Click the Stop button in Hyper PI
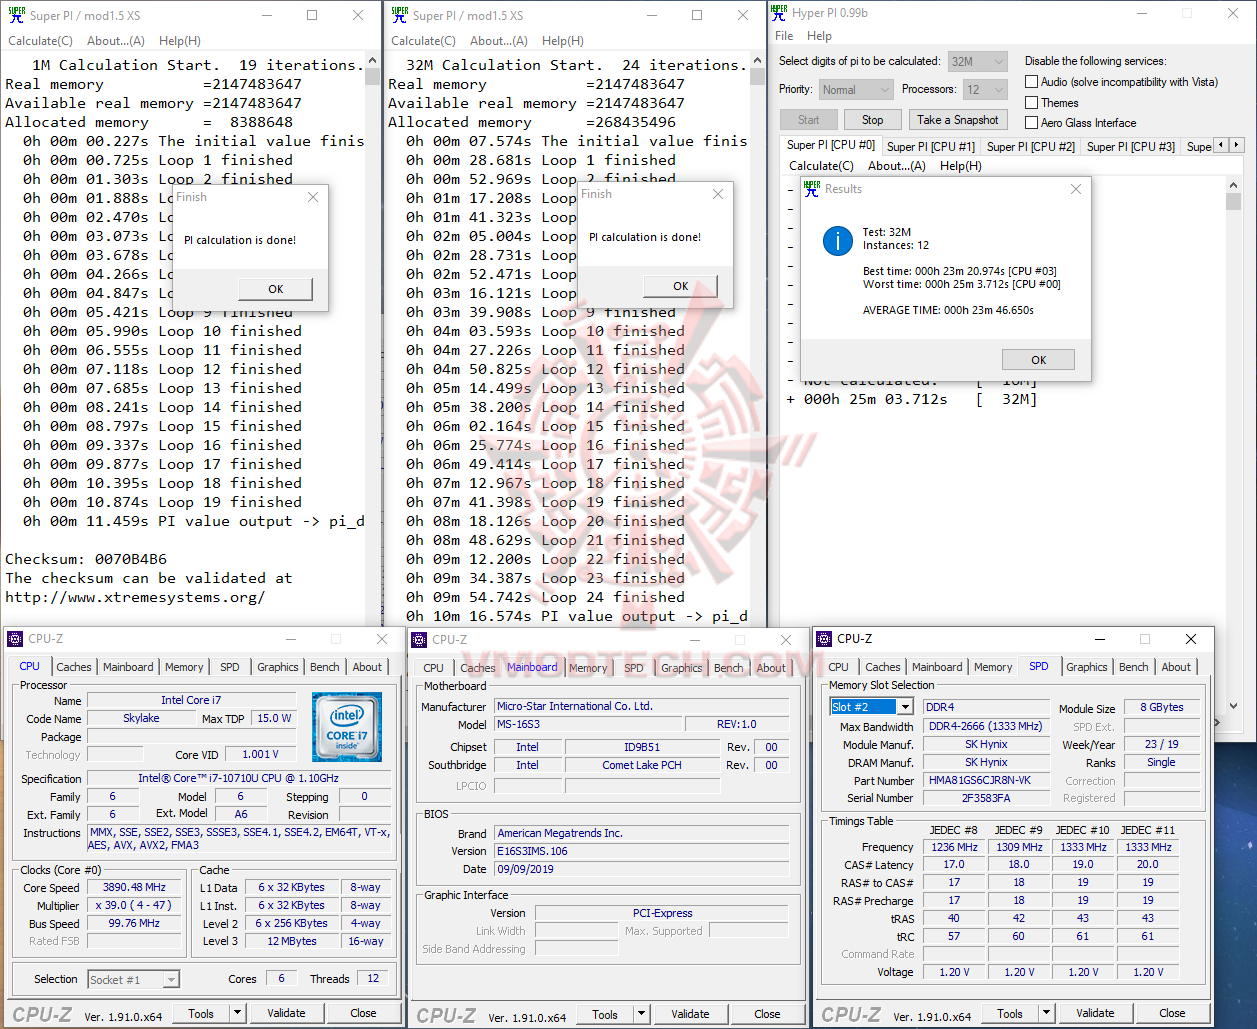 873,120
